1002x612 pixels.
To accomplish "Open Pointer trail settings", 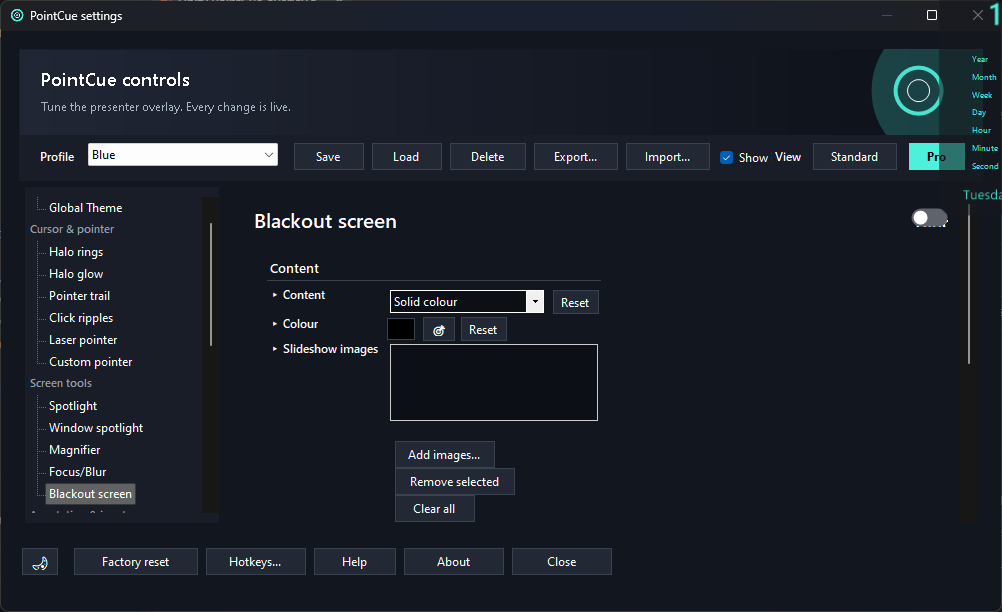I will [79, 296].
